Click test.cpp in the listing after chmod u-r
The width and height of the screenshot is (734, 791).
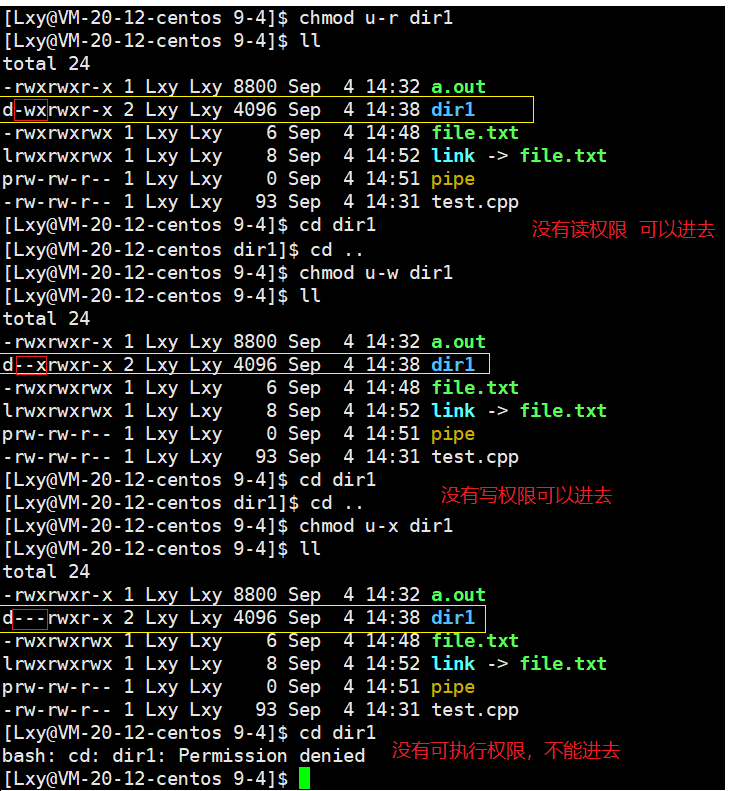(x=475, y=202)
